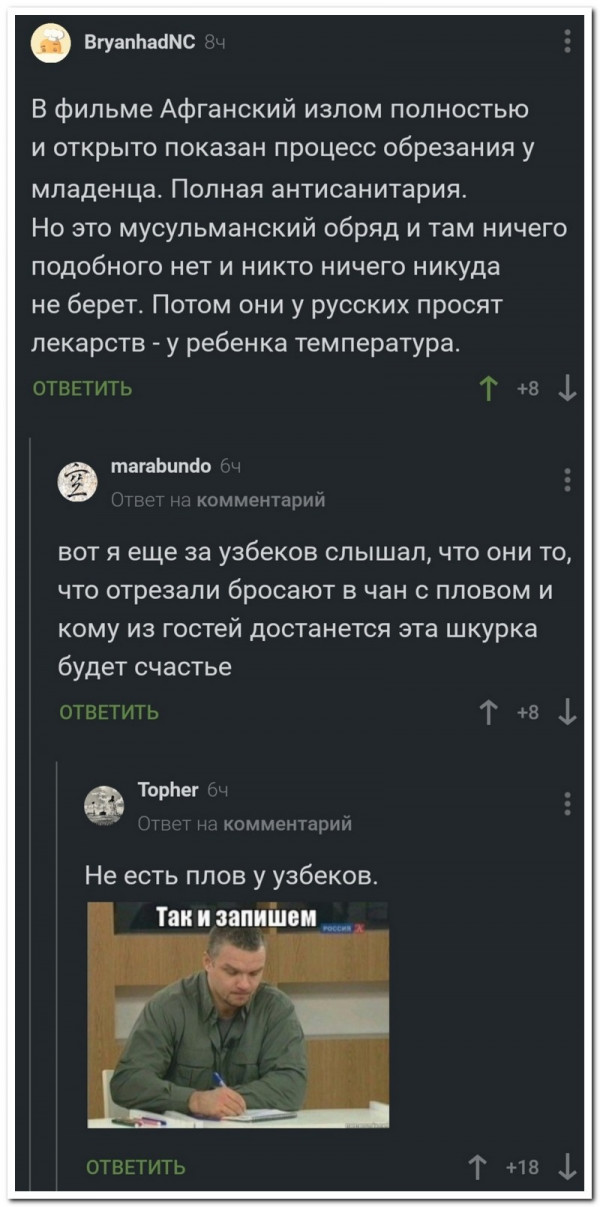Downvote BryanhadNC's comment
Screen dimensions: 600x1207
coord(567,389)
